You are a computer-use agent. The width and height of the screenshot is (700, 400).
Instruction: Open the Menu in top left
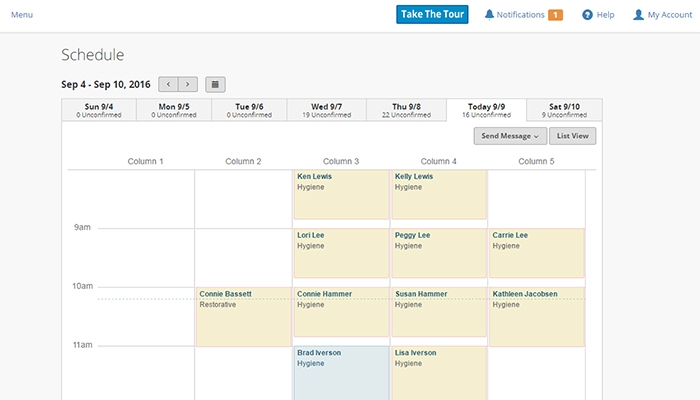[22, 15]
